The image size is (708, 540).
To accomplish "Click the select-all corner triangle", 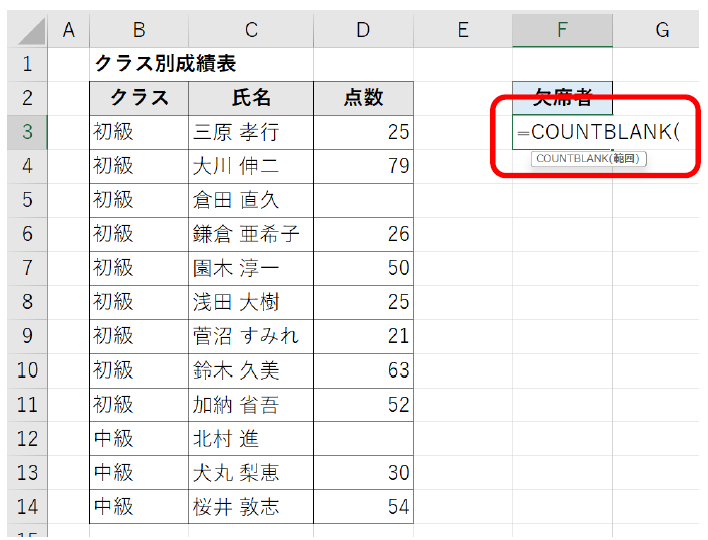I will tap(31, 31).
